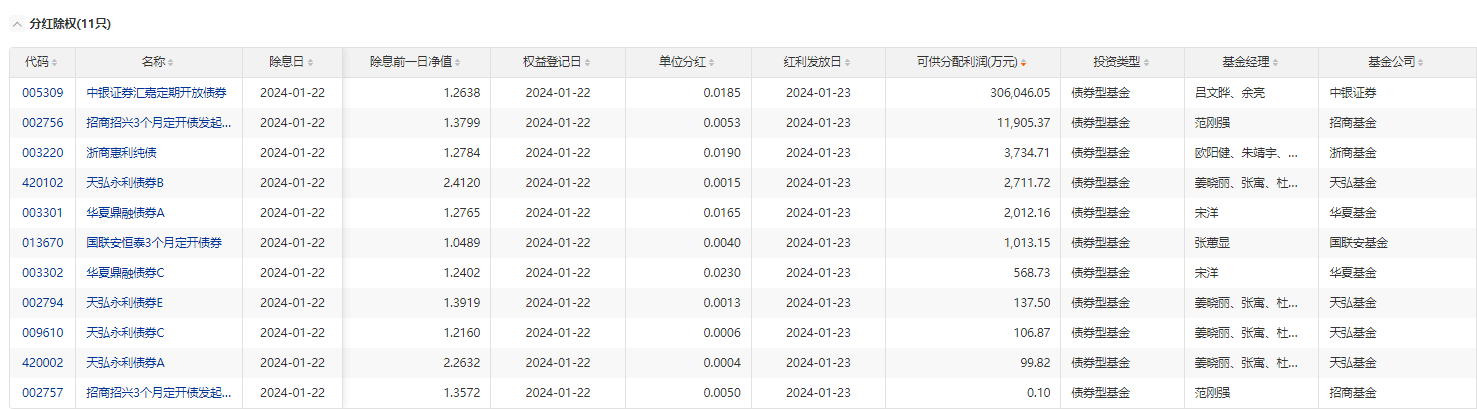Click sort icon beside 权益登记日 header

587,62
